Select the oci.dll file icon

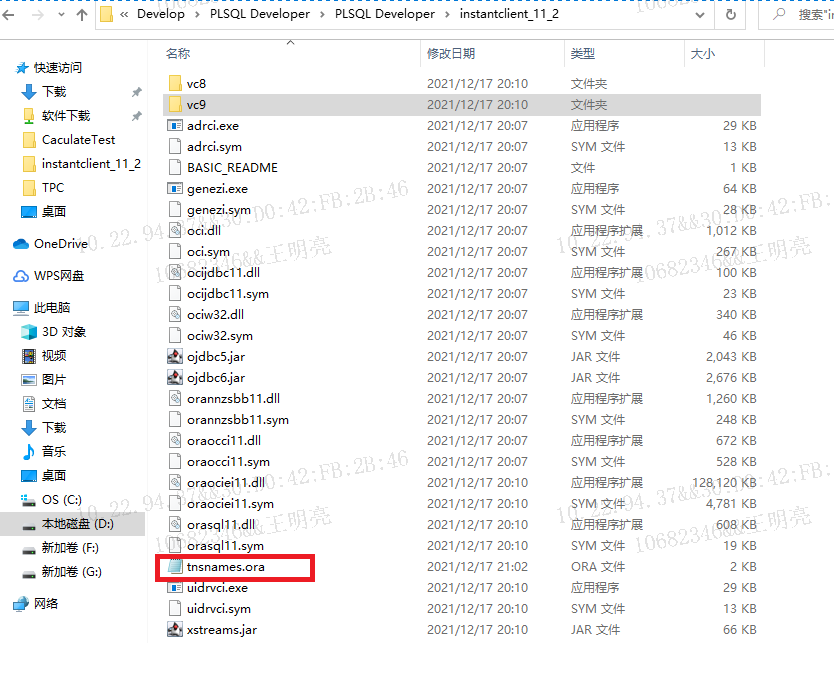point(175,230)
